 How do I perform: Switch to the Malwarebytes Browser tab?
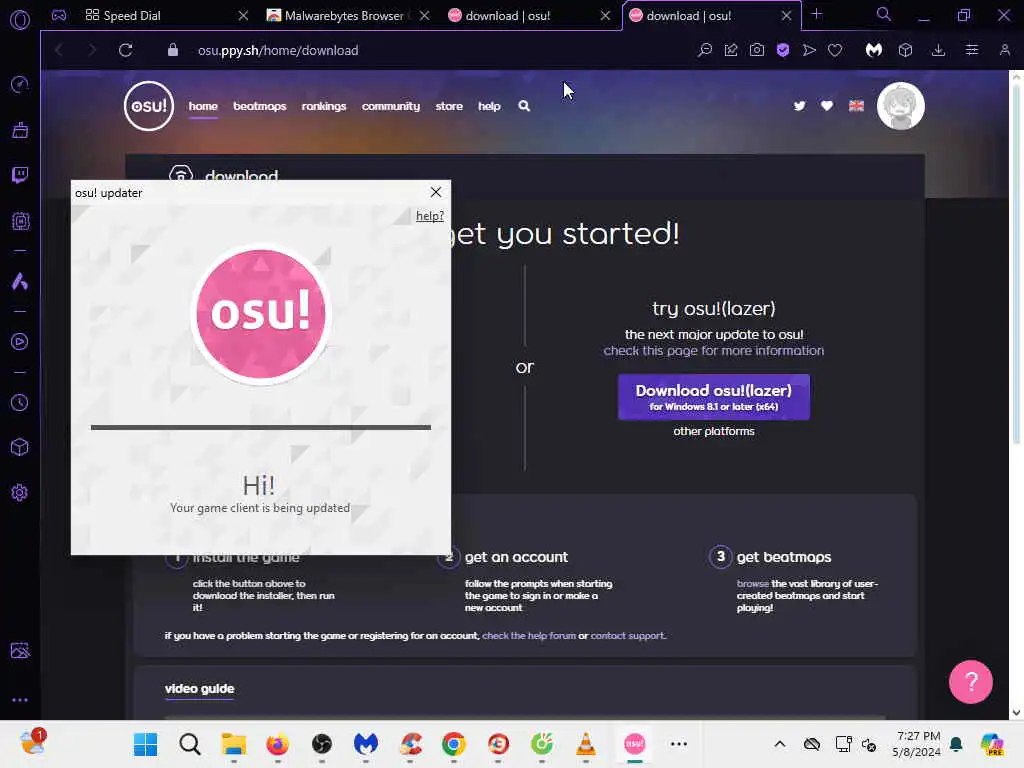(344, 16)
